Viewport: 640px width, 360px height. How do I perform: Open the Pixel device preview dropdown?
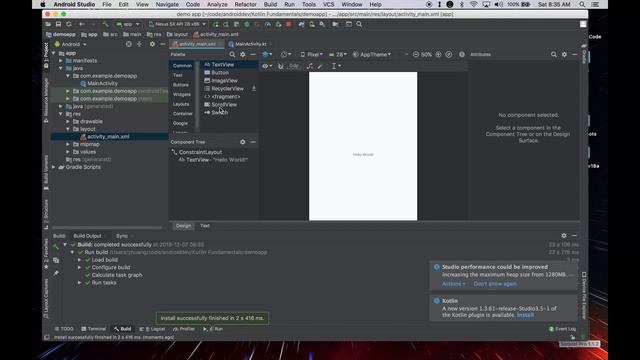tap(311, 54)
